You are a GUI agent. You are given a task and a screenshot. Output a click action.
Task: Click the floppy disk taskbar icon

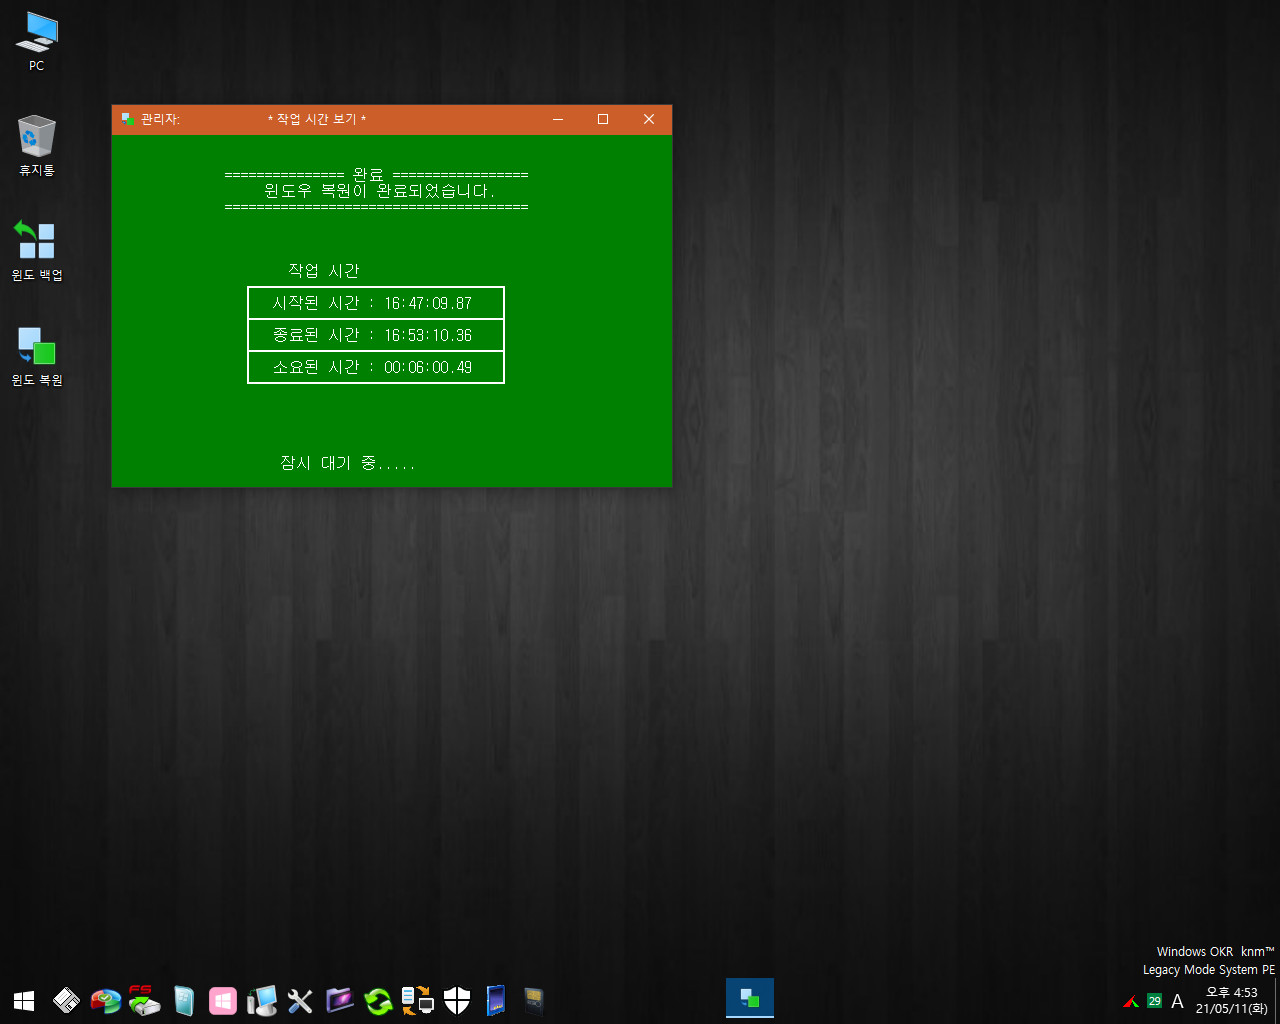[66, 1000]
